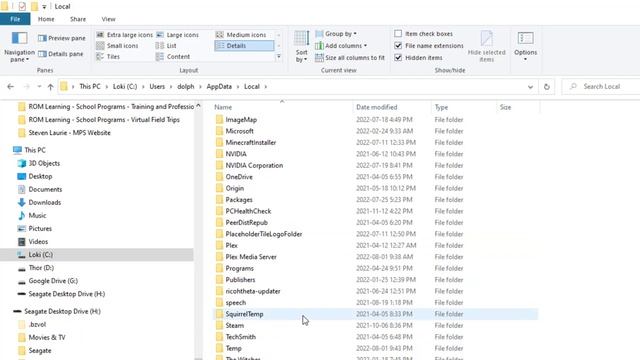Screen dimensions: 640x360
Task: Open 3D Objects in navigation pane
Action: tap(44, 163)
